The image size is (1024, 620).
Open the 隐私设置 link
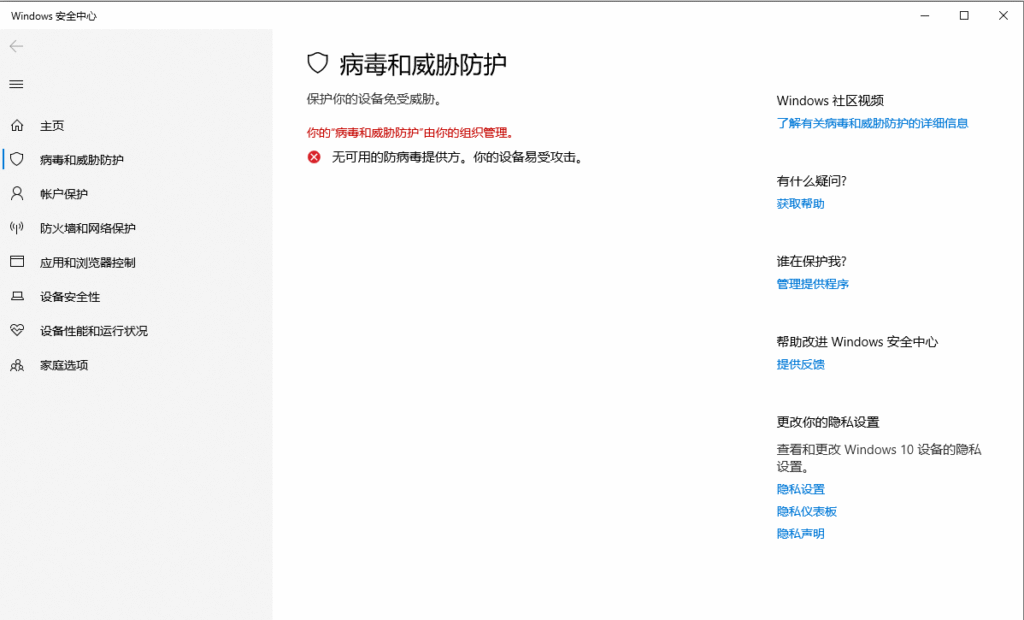(x=801, y=489)
